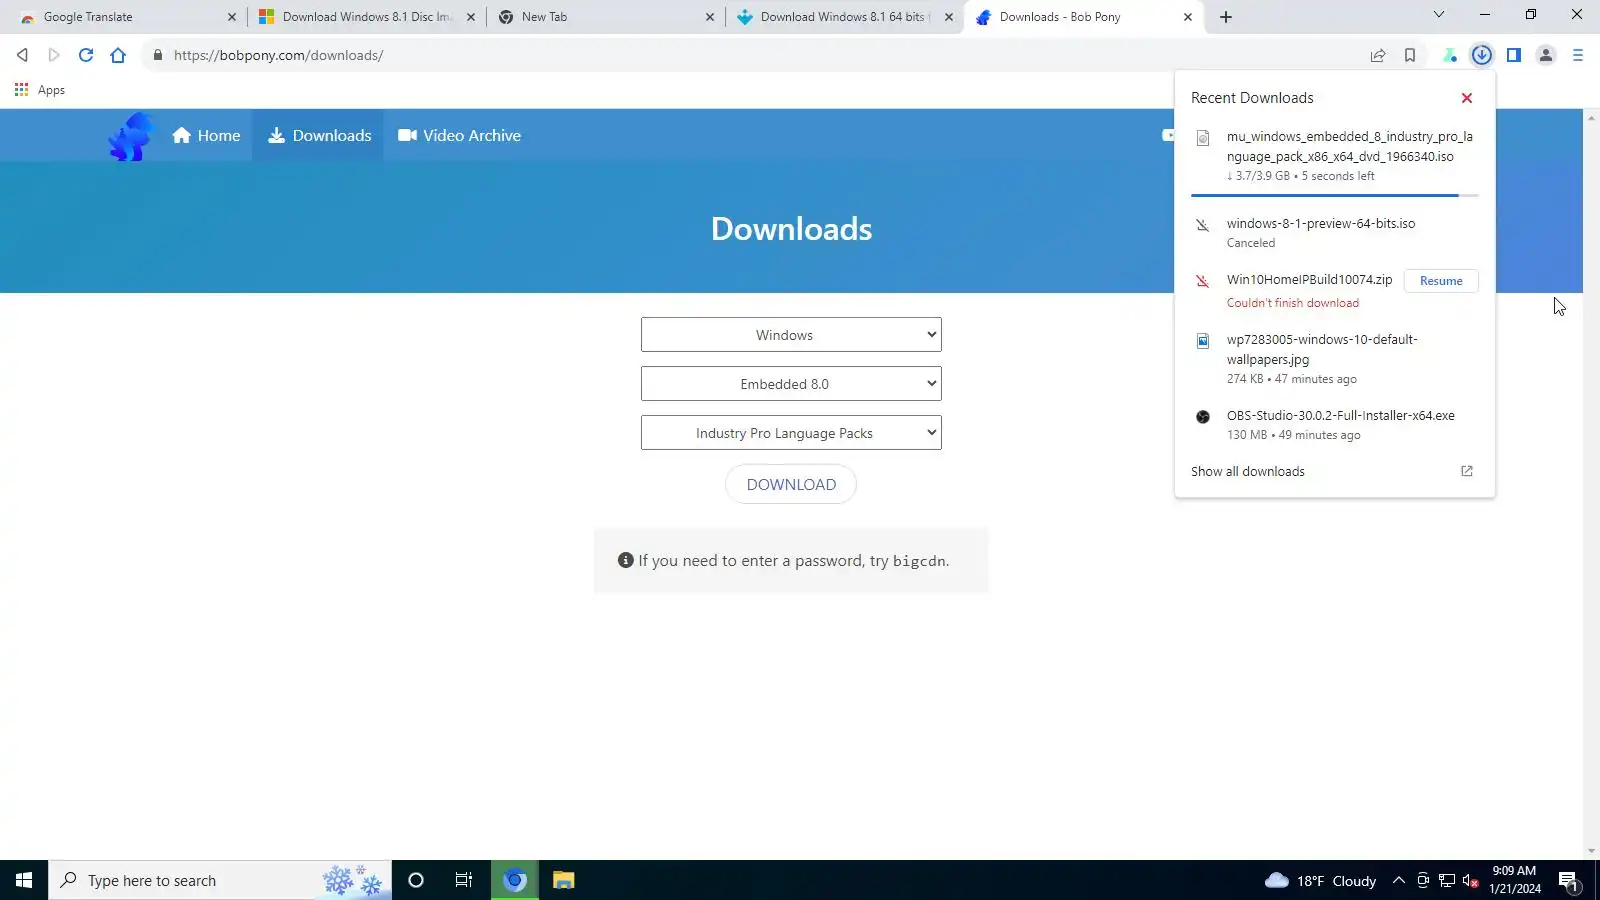Click the Bob Pony blue pony logo
The width and height of the screenshot is (1600, 900).
[131, 136]
